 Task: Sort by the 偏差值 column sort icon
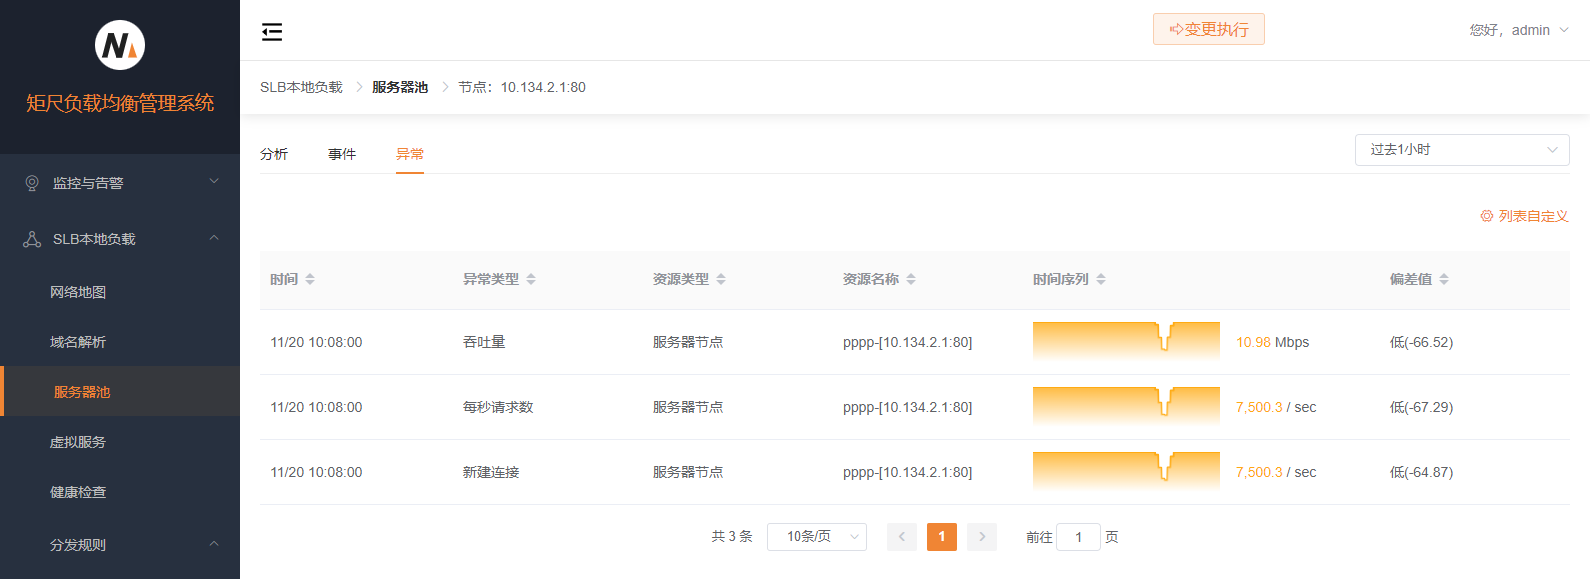(1444, 279)
